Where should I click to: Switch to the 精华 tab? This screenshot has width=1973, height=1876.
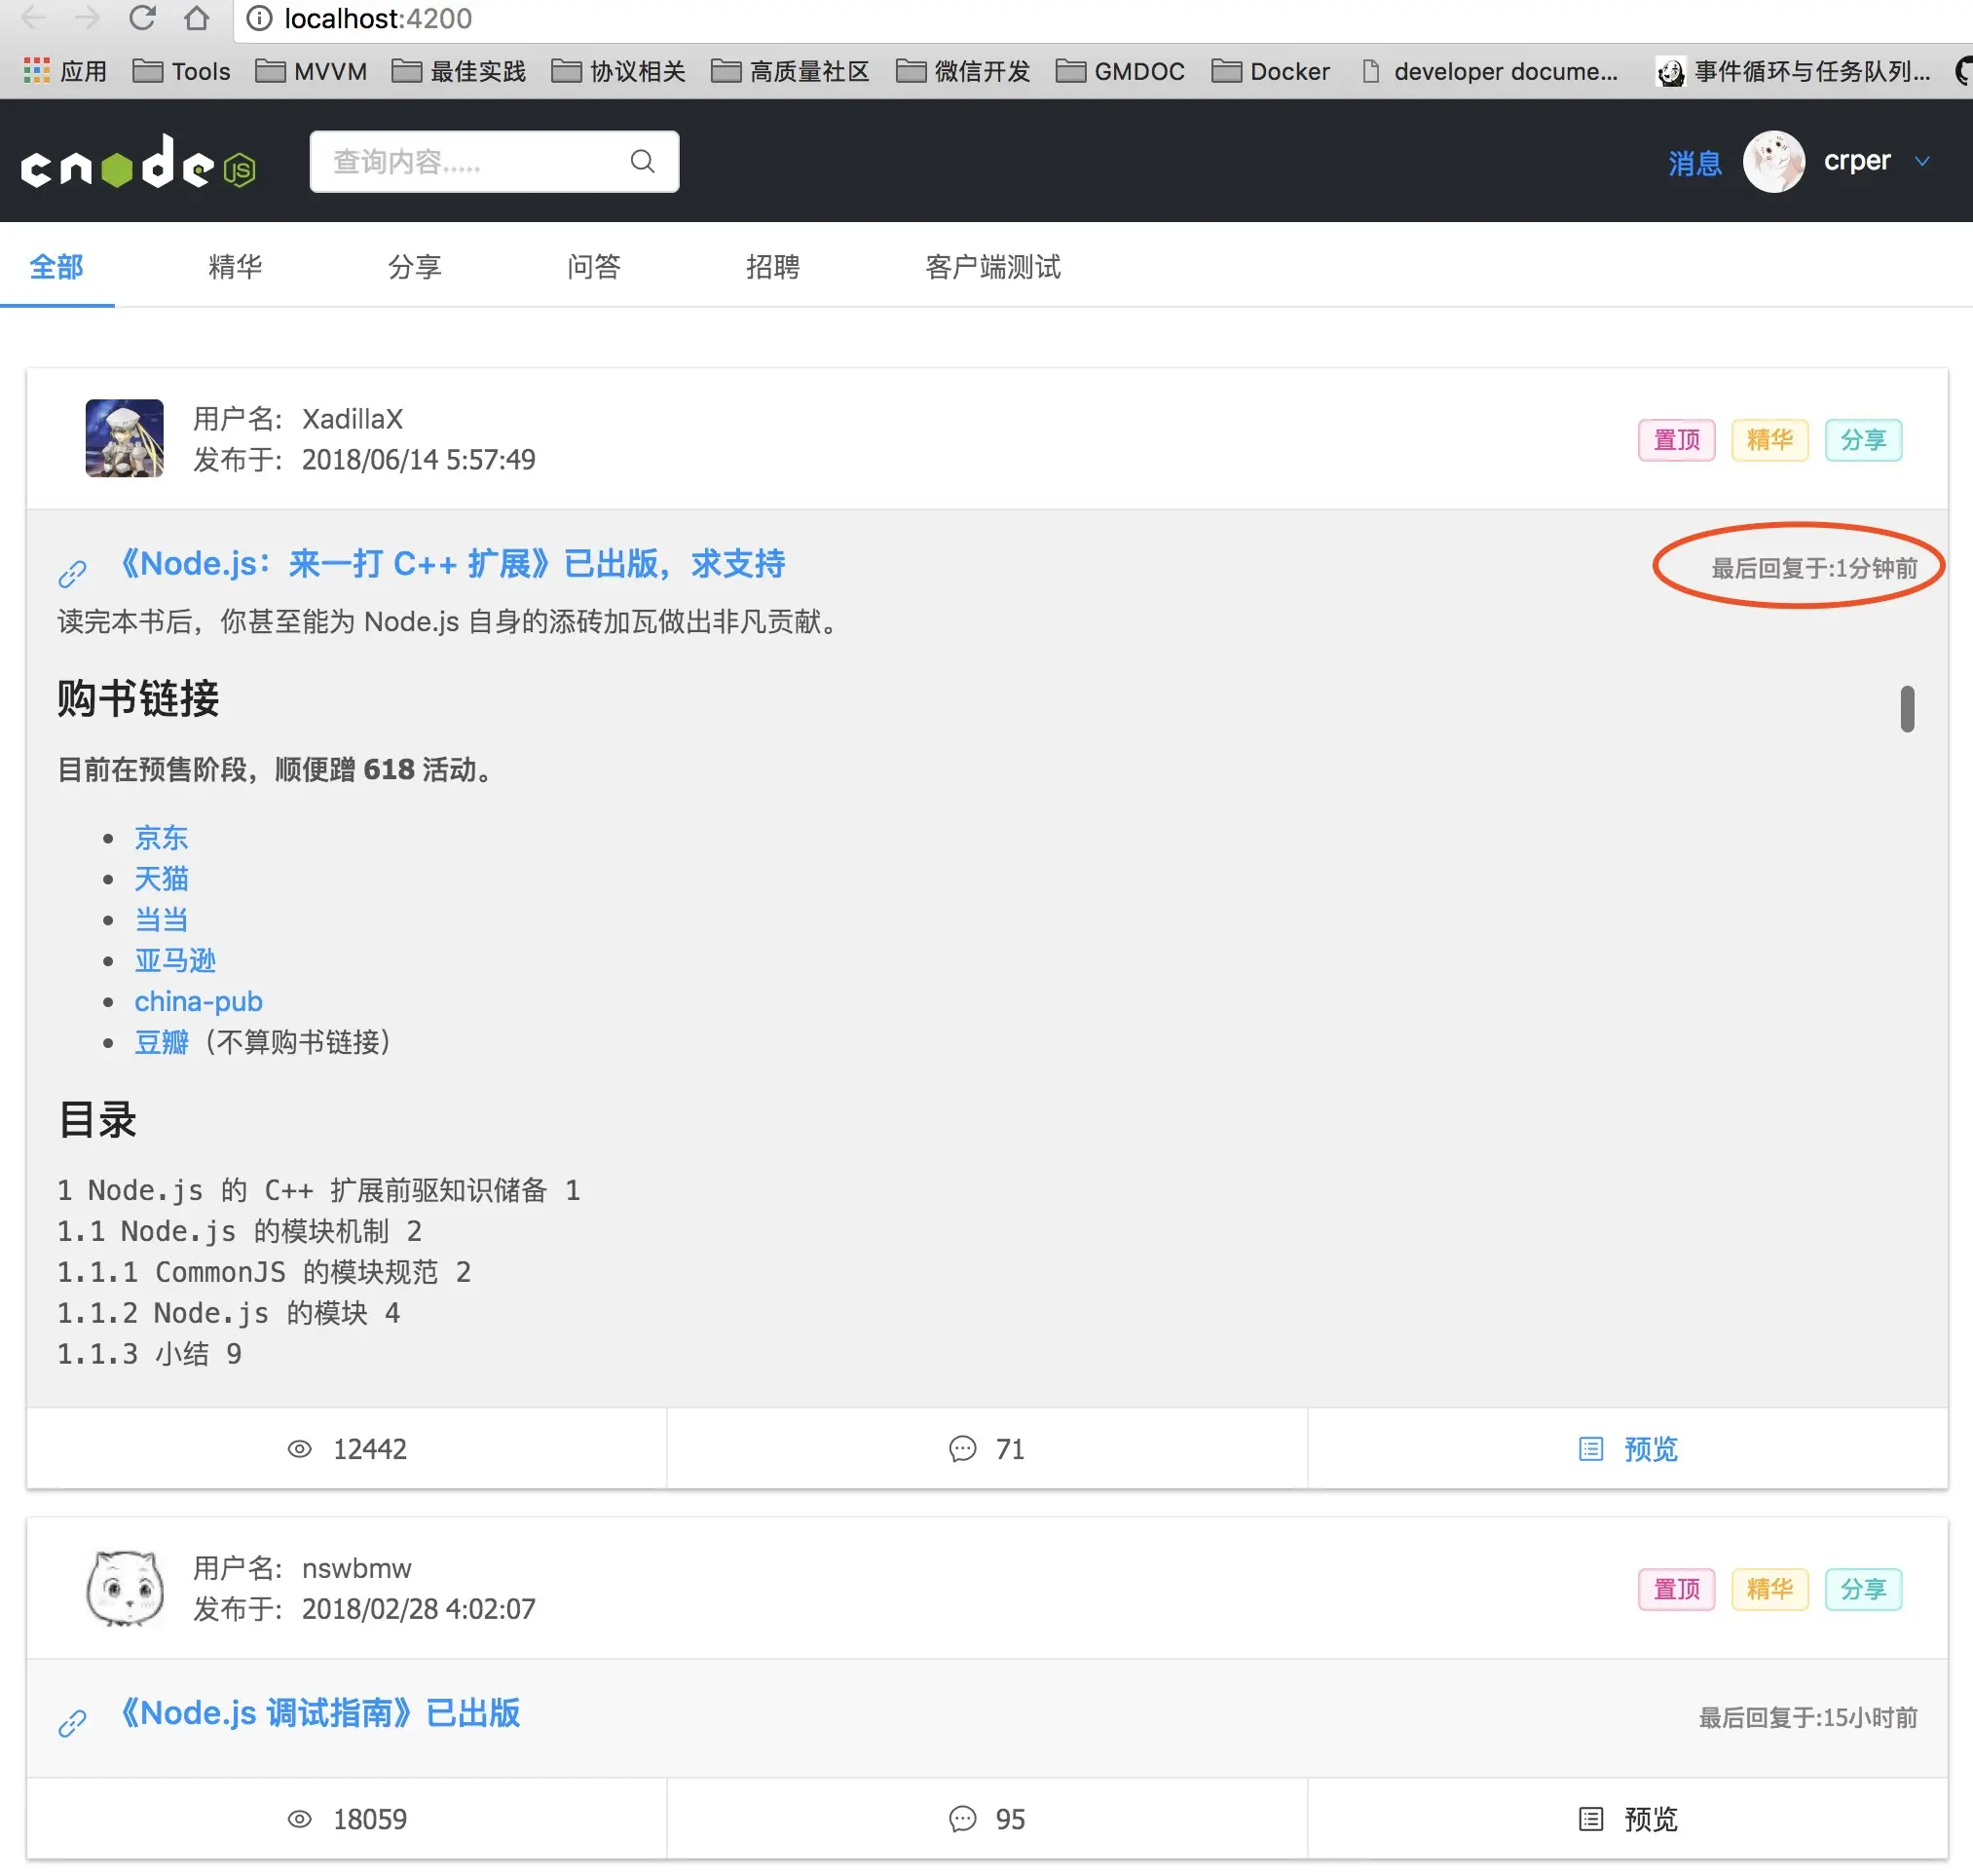coord(235,266)
